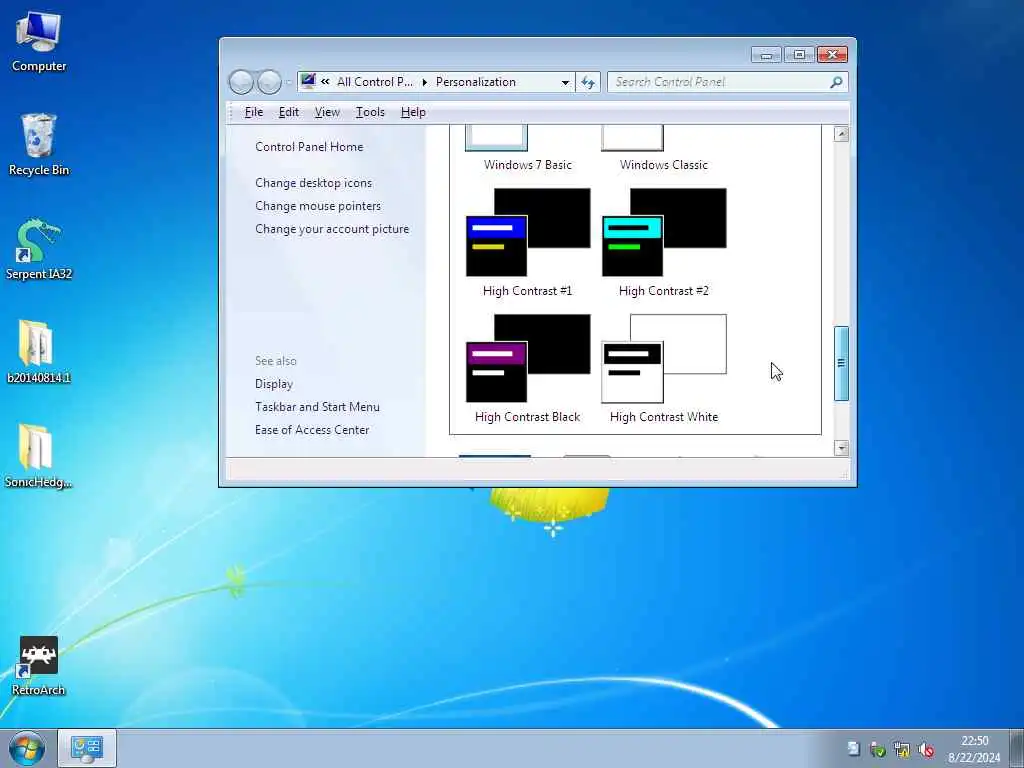
Task: Open the Edit menu
Action: point(289,112)
